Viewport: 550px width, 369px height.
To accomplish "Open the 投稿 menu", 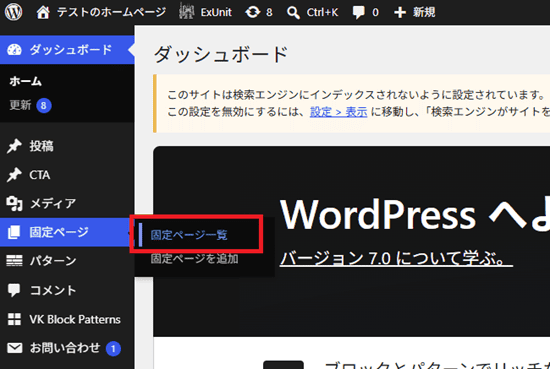I will [41, 146].
